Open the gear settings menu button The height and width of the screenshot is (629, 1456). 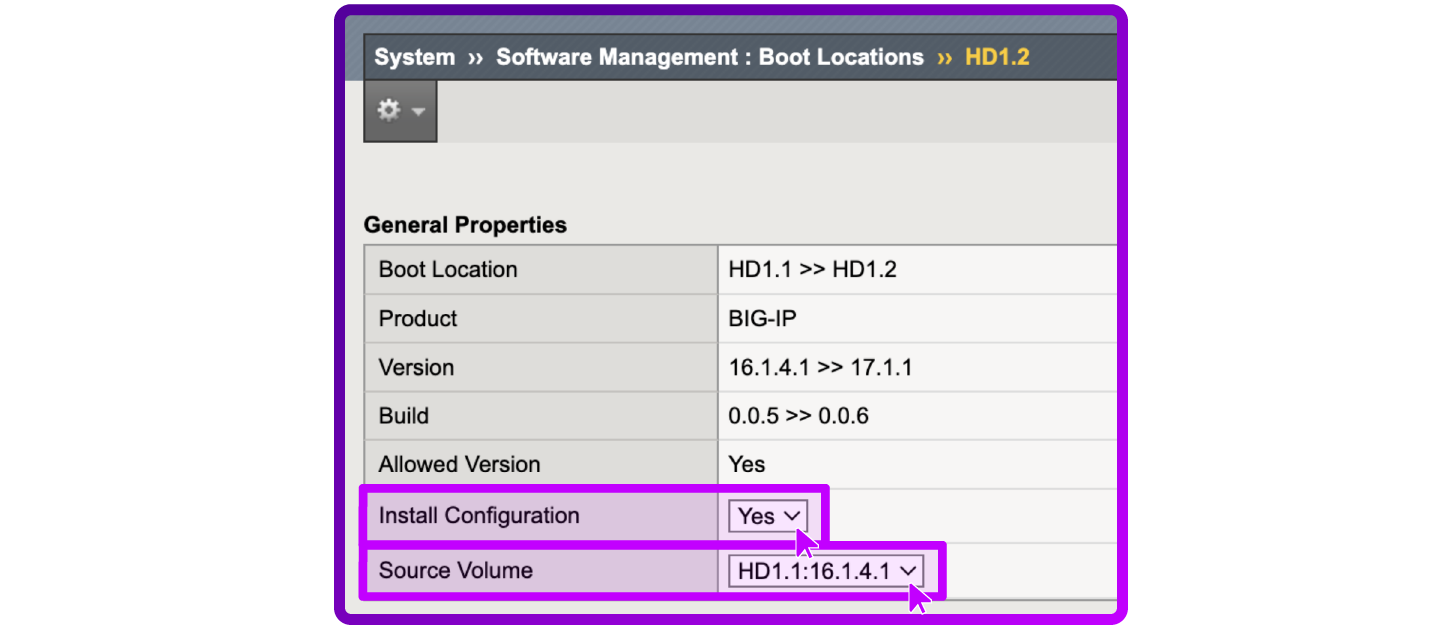pos(400,110)
